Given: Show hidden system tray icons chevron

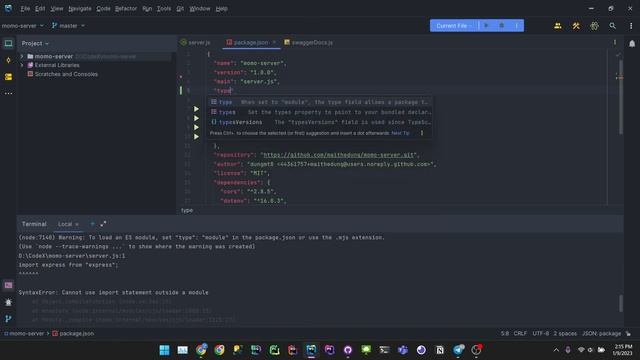Looking at the screenshot, I should tap(556, 350).
